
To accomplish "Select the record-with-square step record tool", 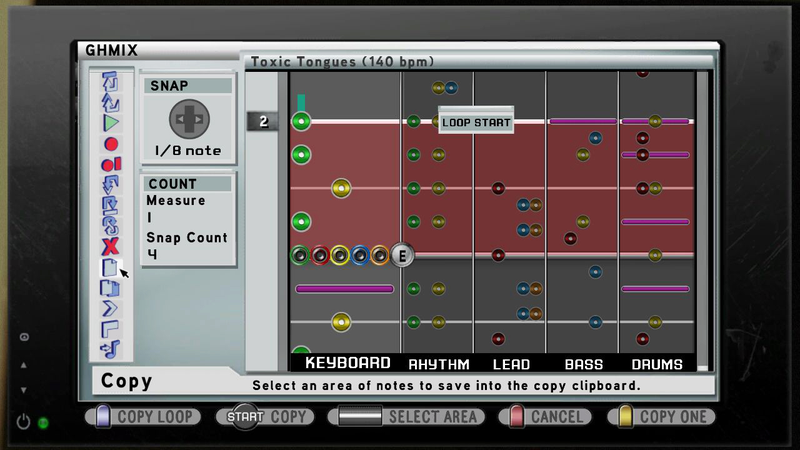I will [x=111, y=164].
